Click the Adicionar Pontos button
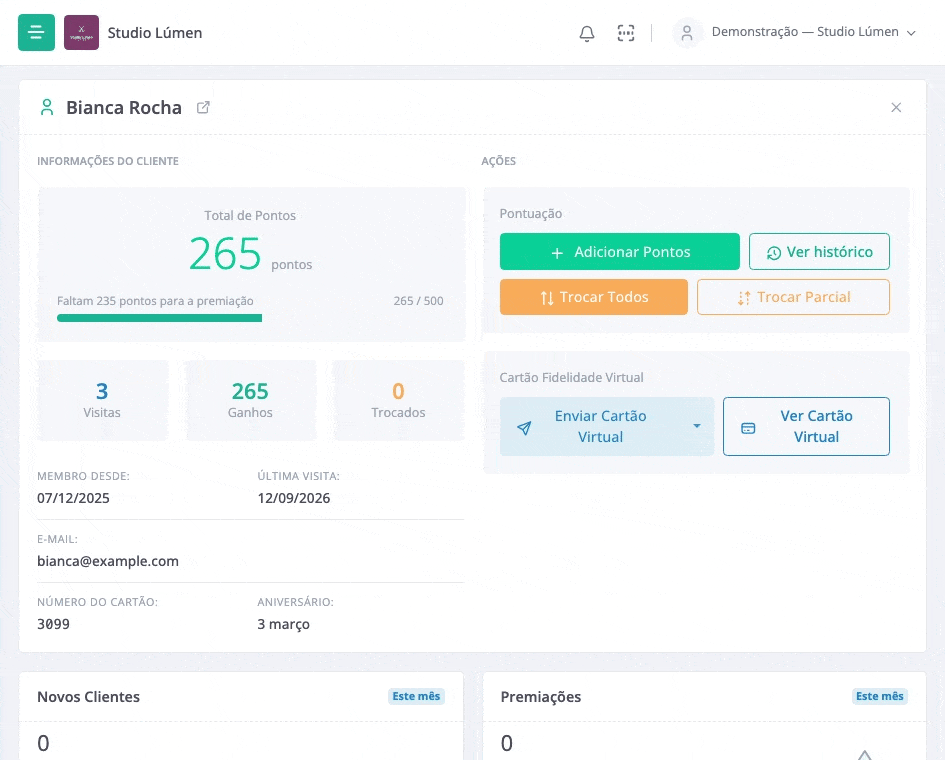 click(x=620, y=251)
